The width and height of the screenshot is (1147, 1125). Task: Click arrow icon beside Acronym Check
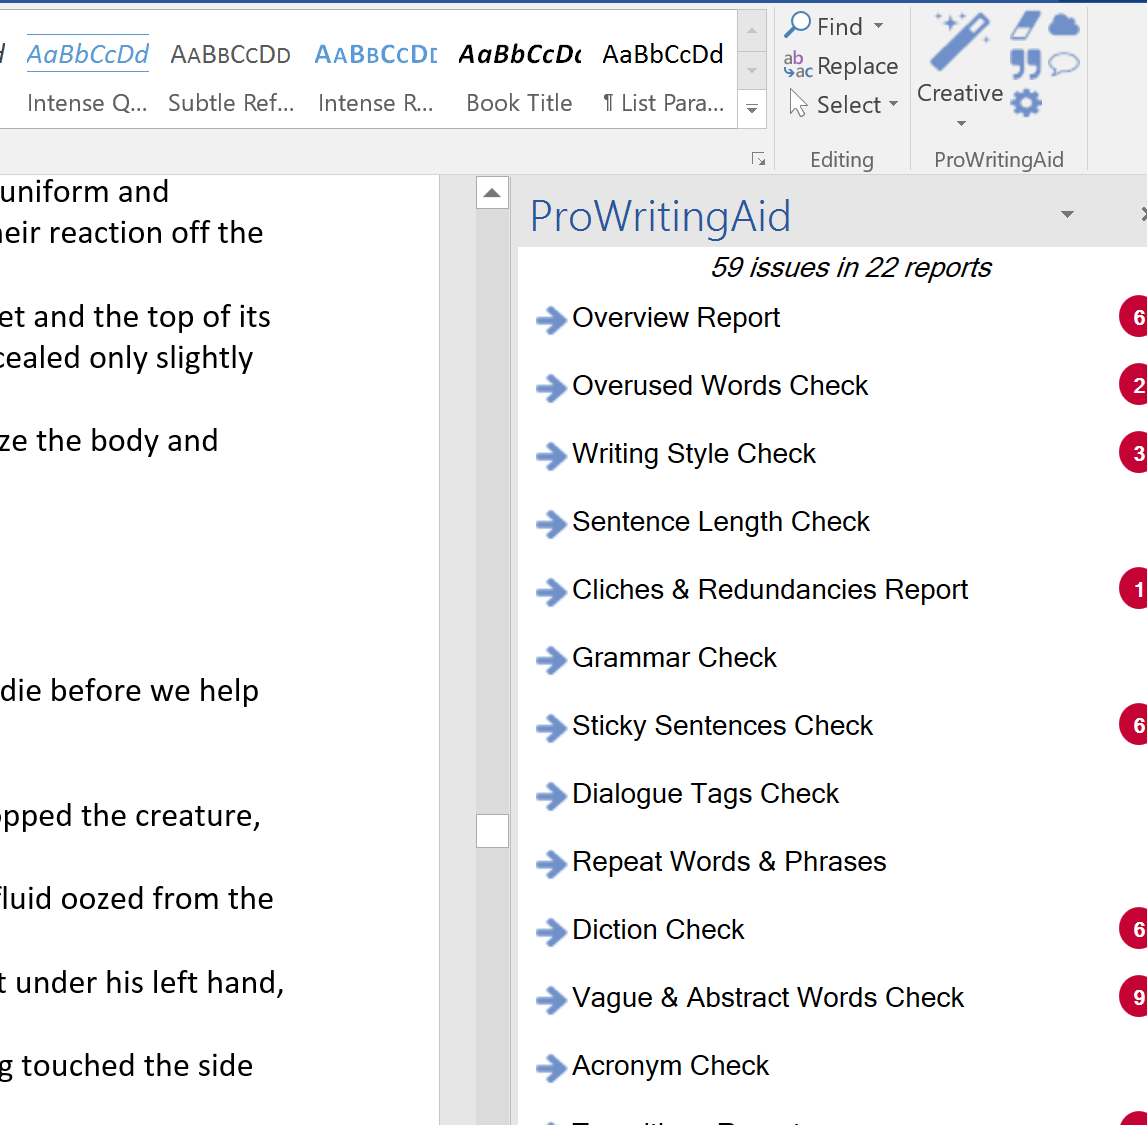(x=551, y=1068)
